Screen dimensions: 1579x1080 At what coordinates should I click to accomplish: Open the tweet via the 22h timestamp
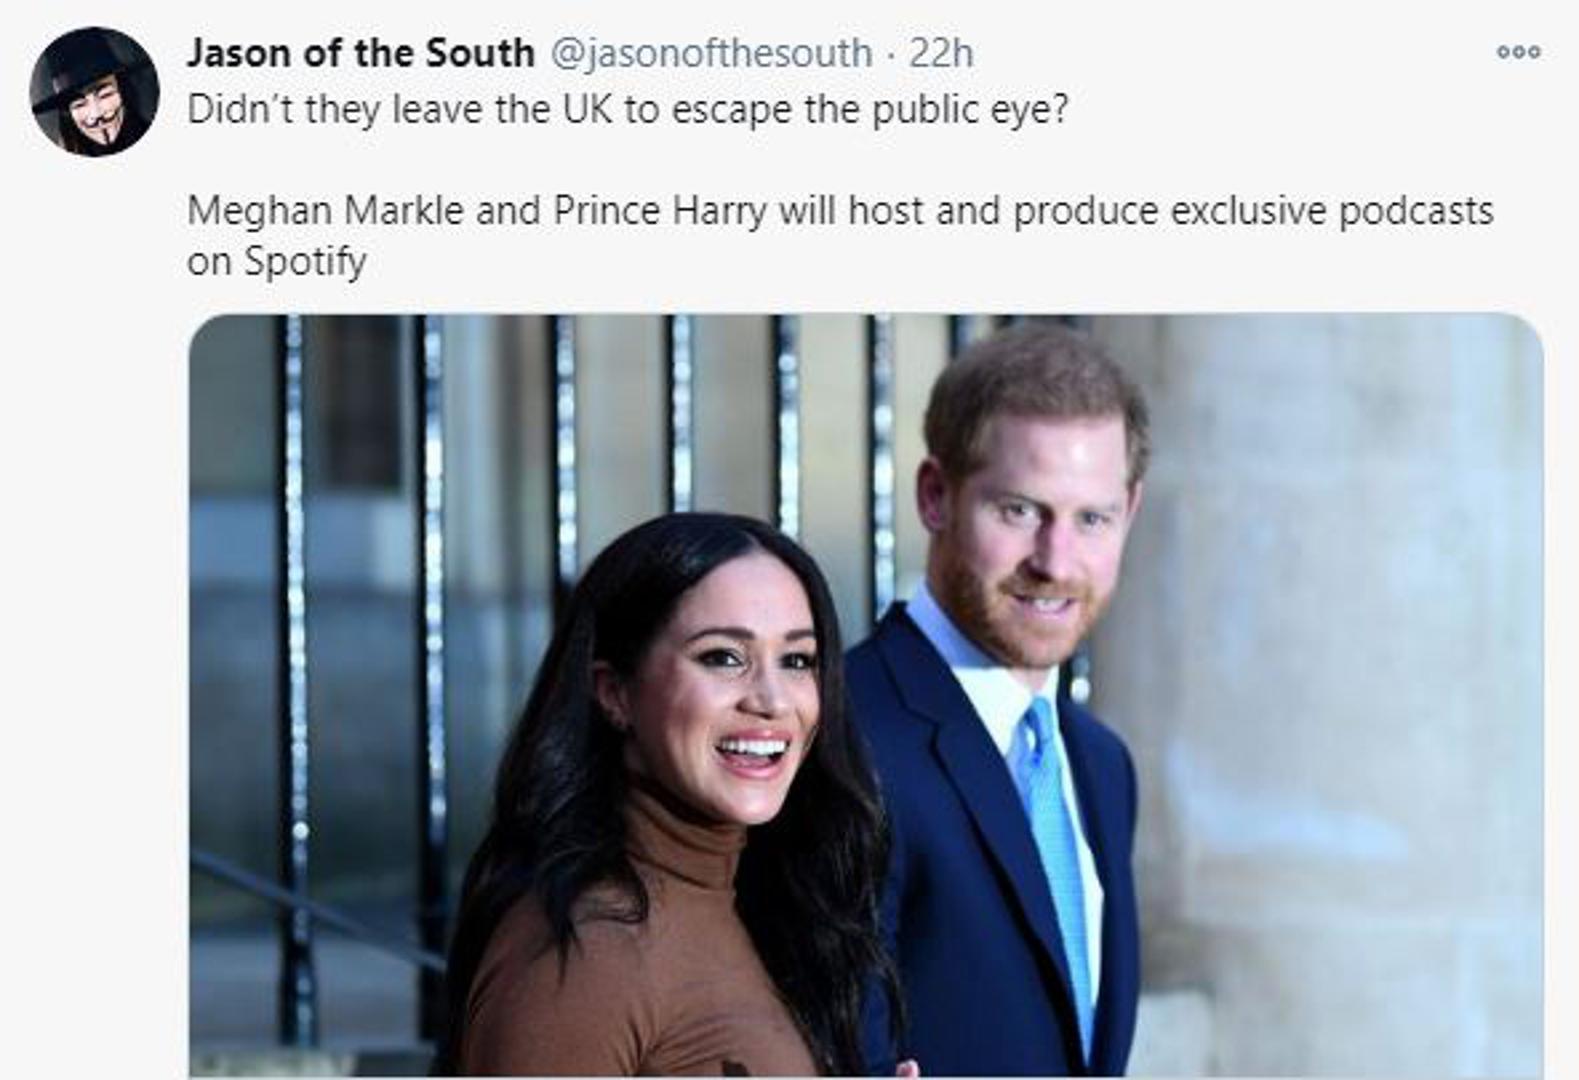click(941, 53)
